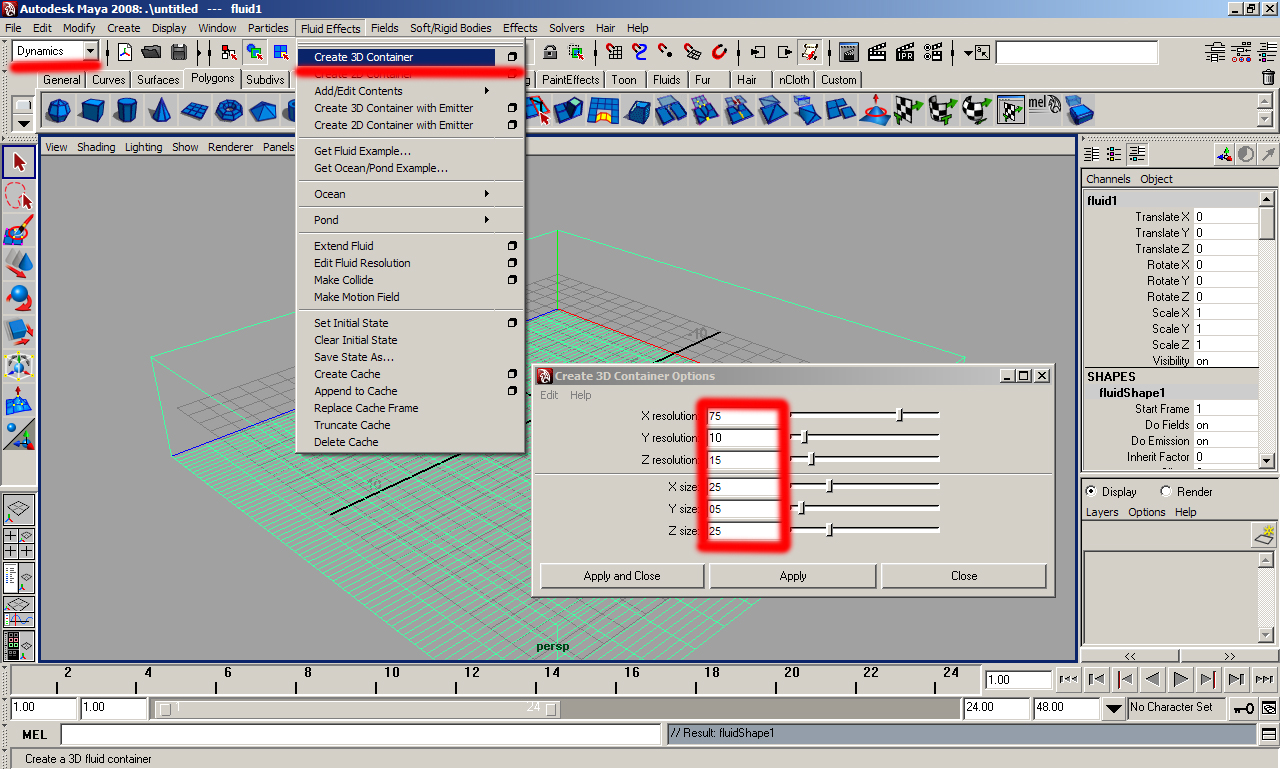This screenshot has width=1280, height=769.
Task: Choose the Rotate tool with sphere icon
Action: 19,298
